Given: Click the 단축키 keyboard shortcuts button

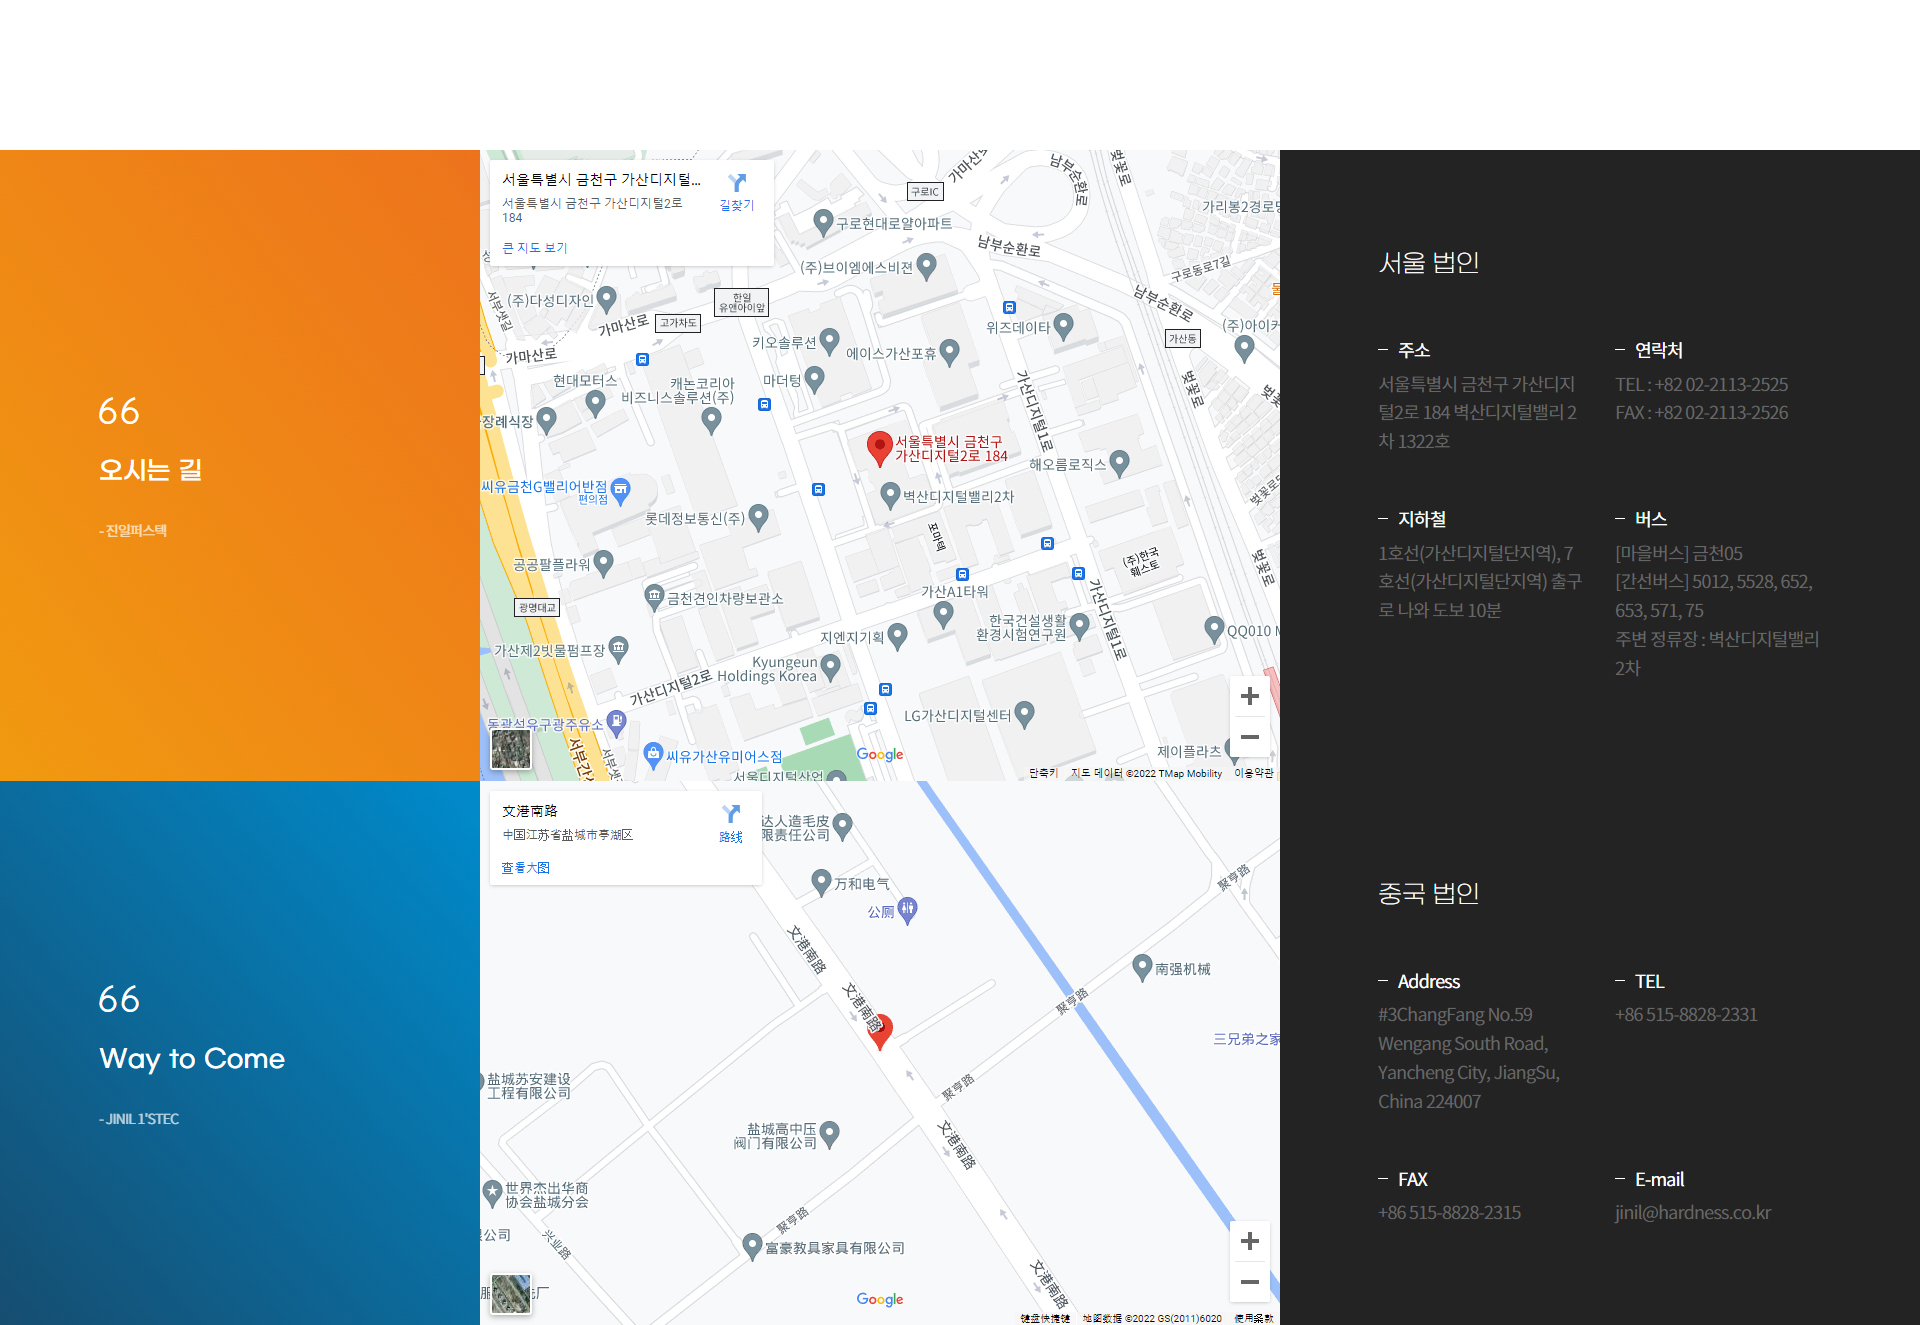Looking at the screenshot, I should coord(1043,773).
